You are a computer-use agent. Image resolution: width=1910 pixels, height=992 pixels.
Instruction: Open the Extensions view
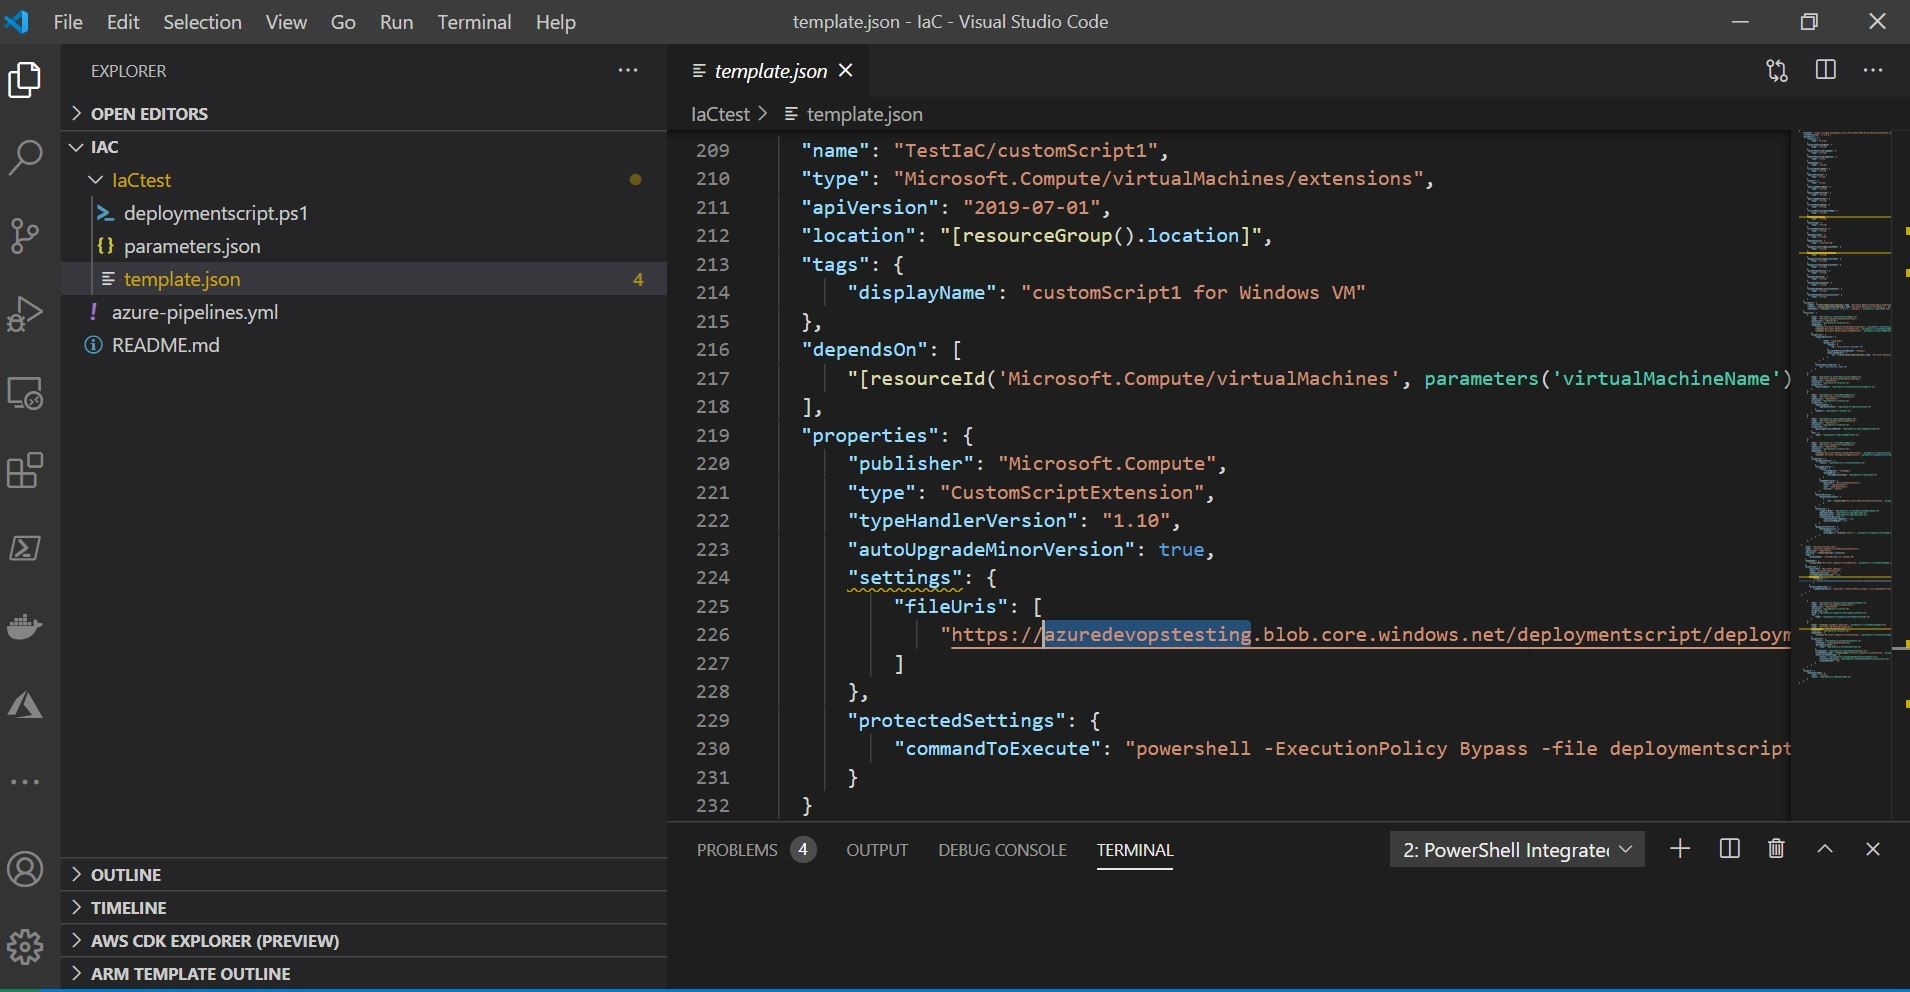pyautogui.click(x=25, y=471)
